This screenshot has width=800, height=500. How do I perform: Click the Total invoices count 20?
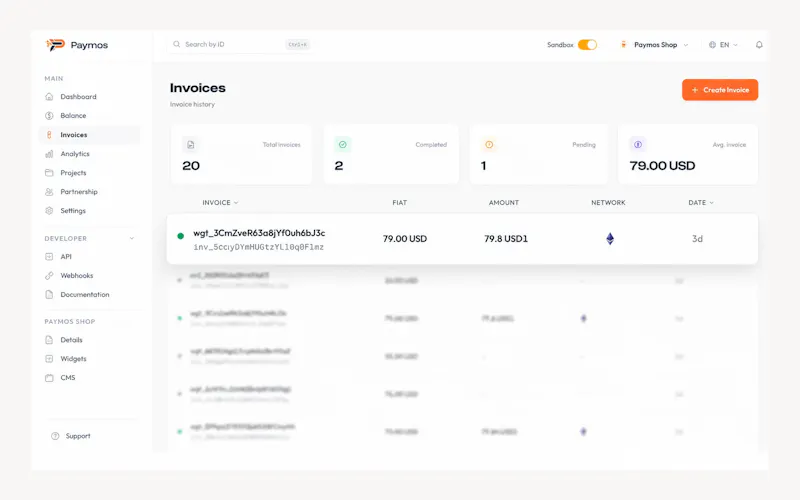pyautogui.click(x=191, y=166)
